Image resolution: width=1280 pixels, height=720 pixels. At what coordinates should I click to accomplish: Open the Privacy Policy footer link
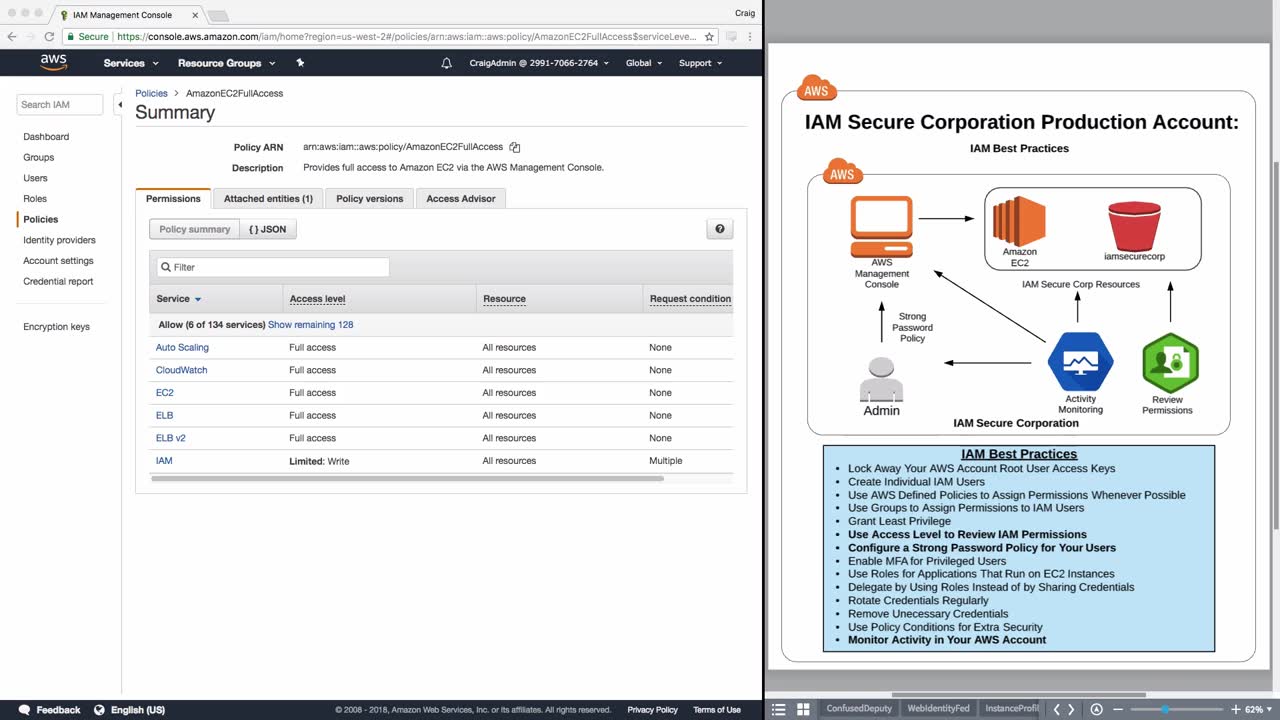[653, 710]
